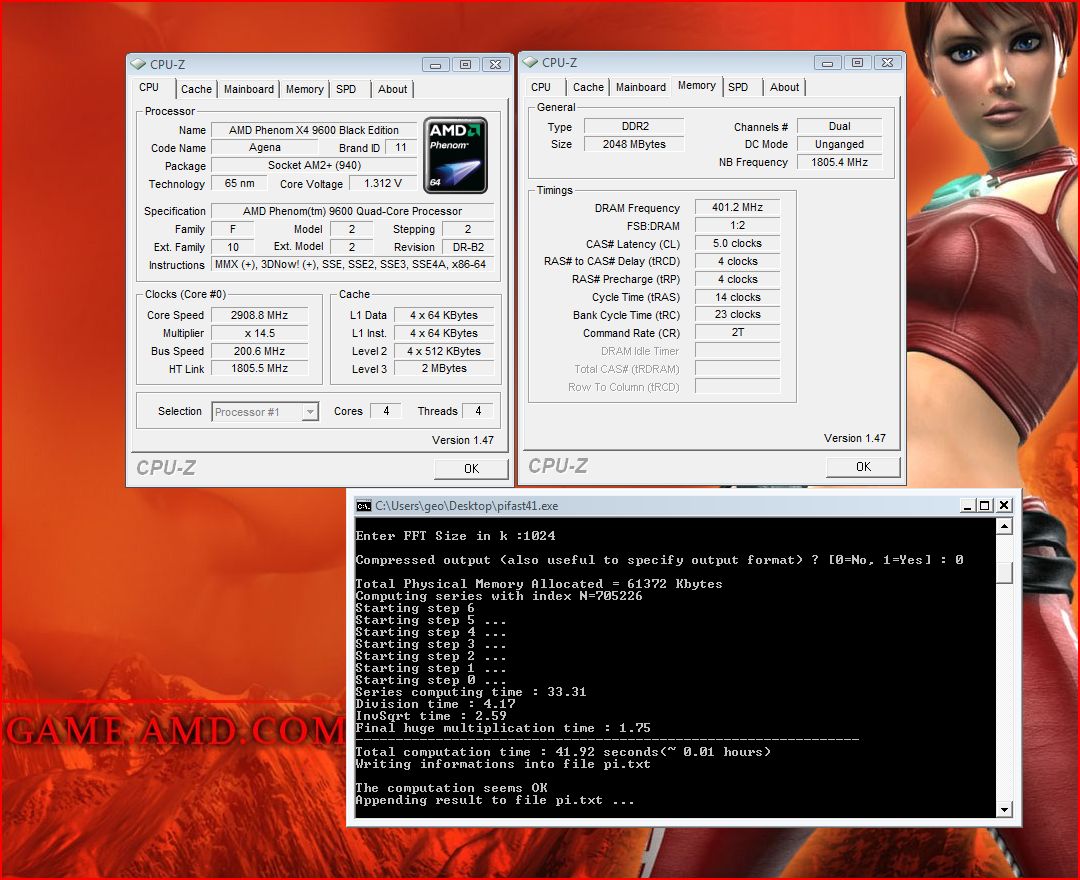Open Cache tab in right CPU-Z window

pyautogui.click(x=588, y=87)
